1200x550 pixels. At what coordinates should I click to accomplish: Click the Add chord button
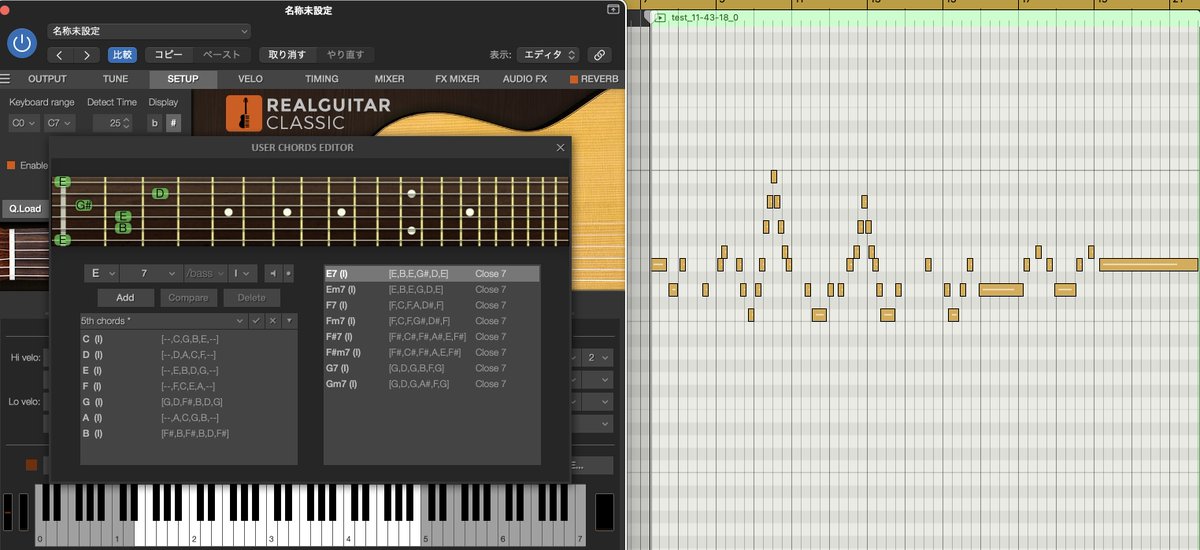click(125, 297)
